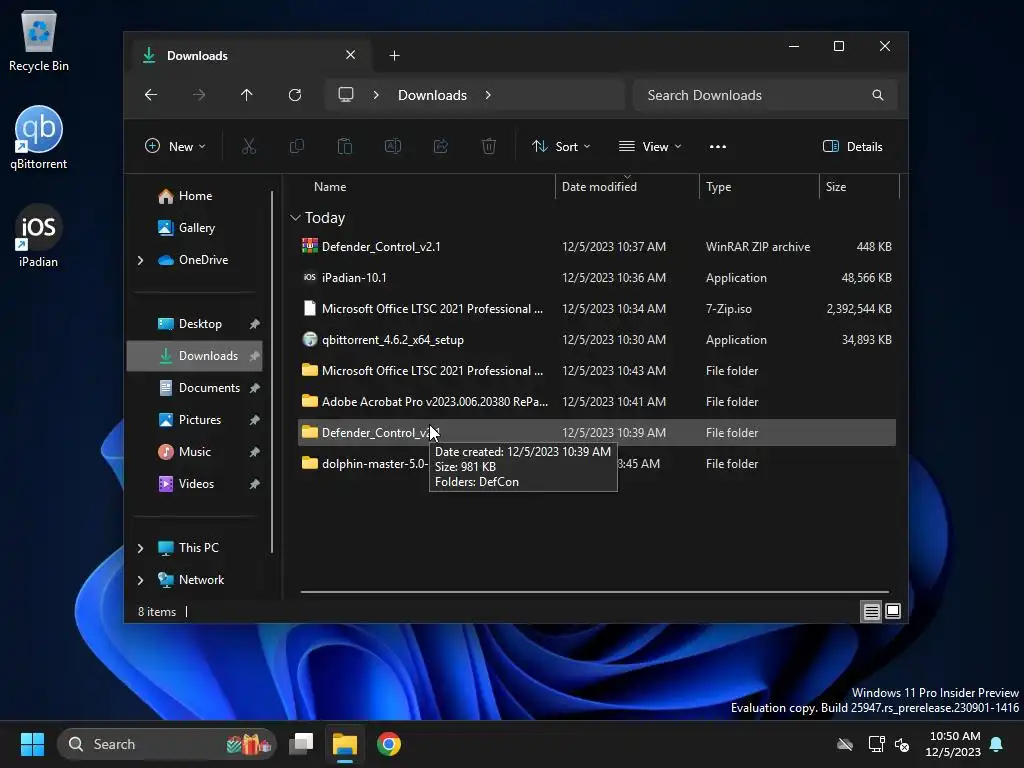Screen dimensions: 1024x768
Task: Open notifications bell in system tray
Action: coord(997,744)
